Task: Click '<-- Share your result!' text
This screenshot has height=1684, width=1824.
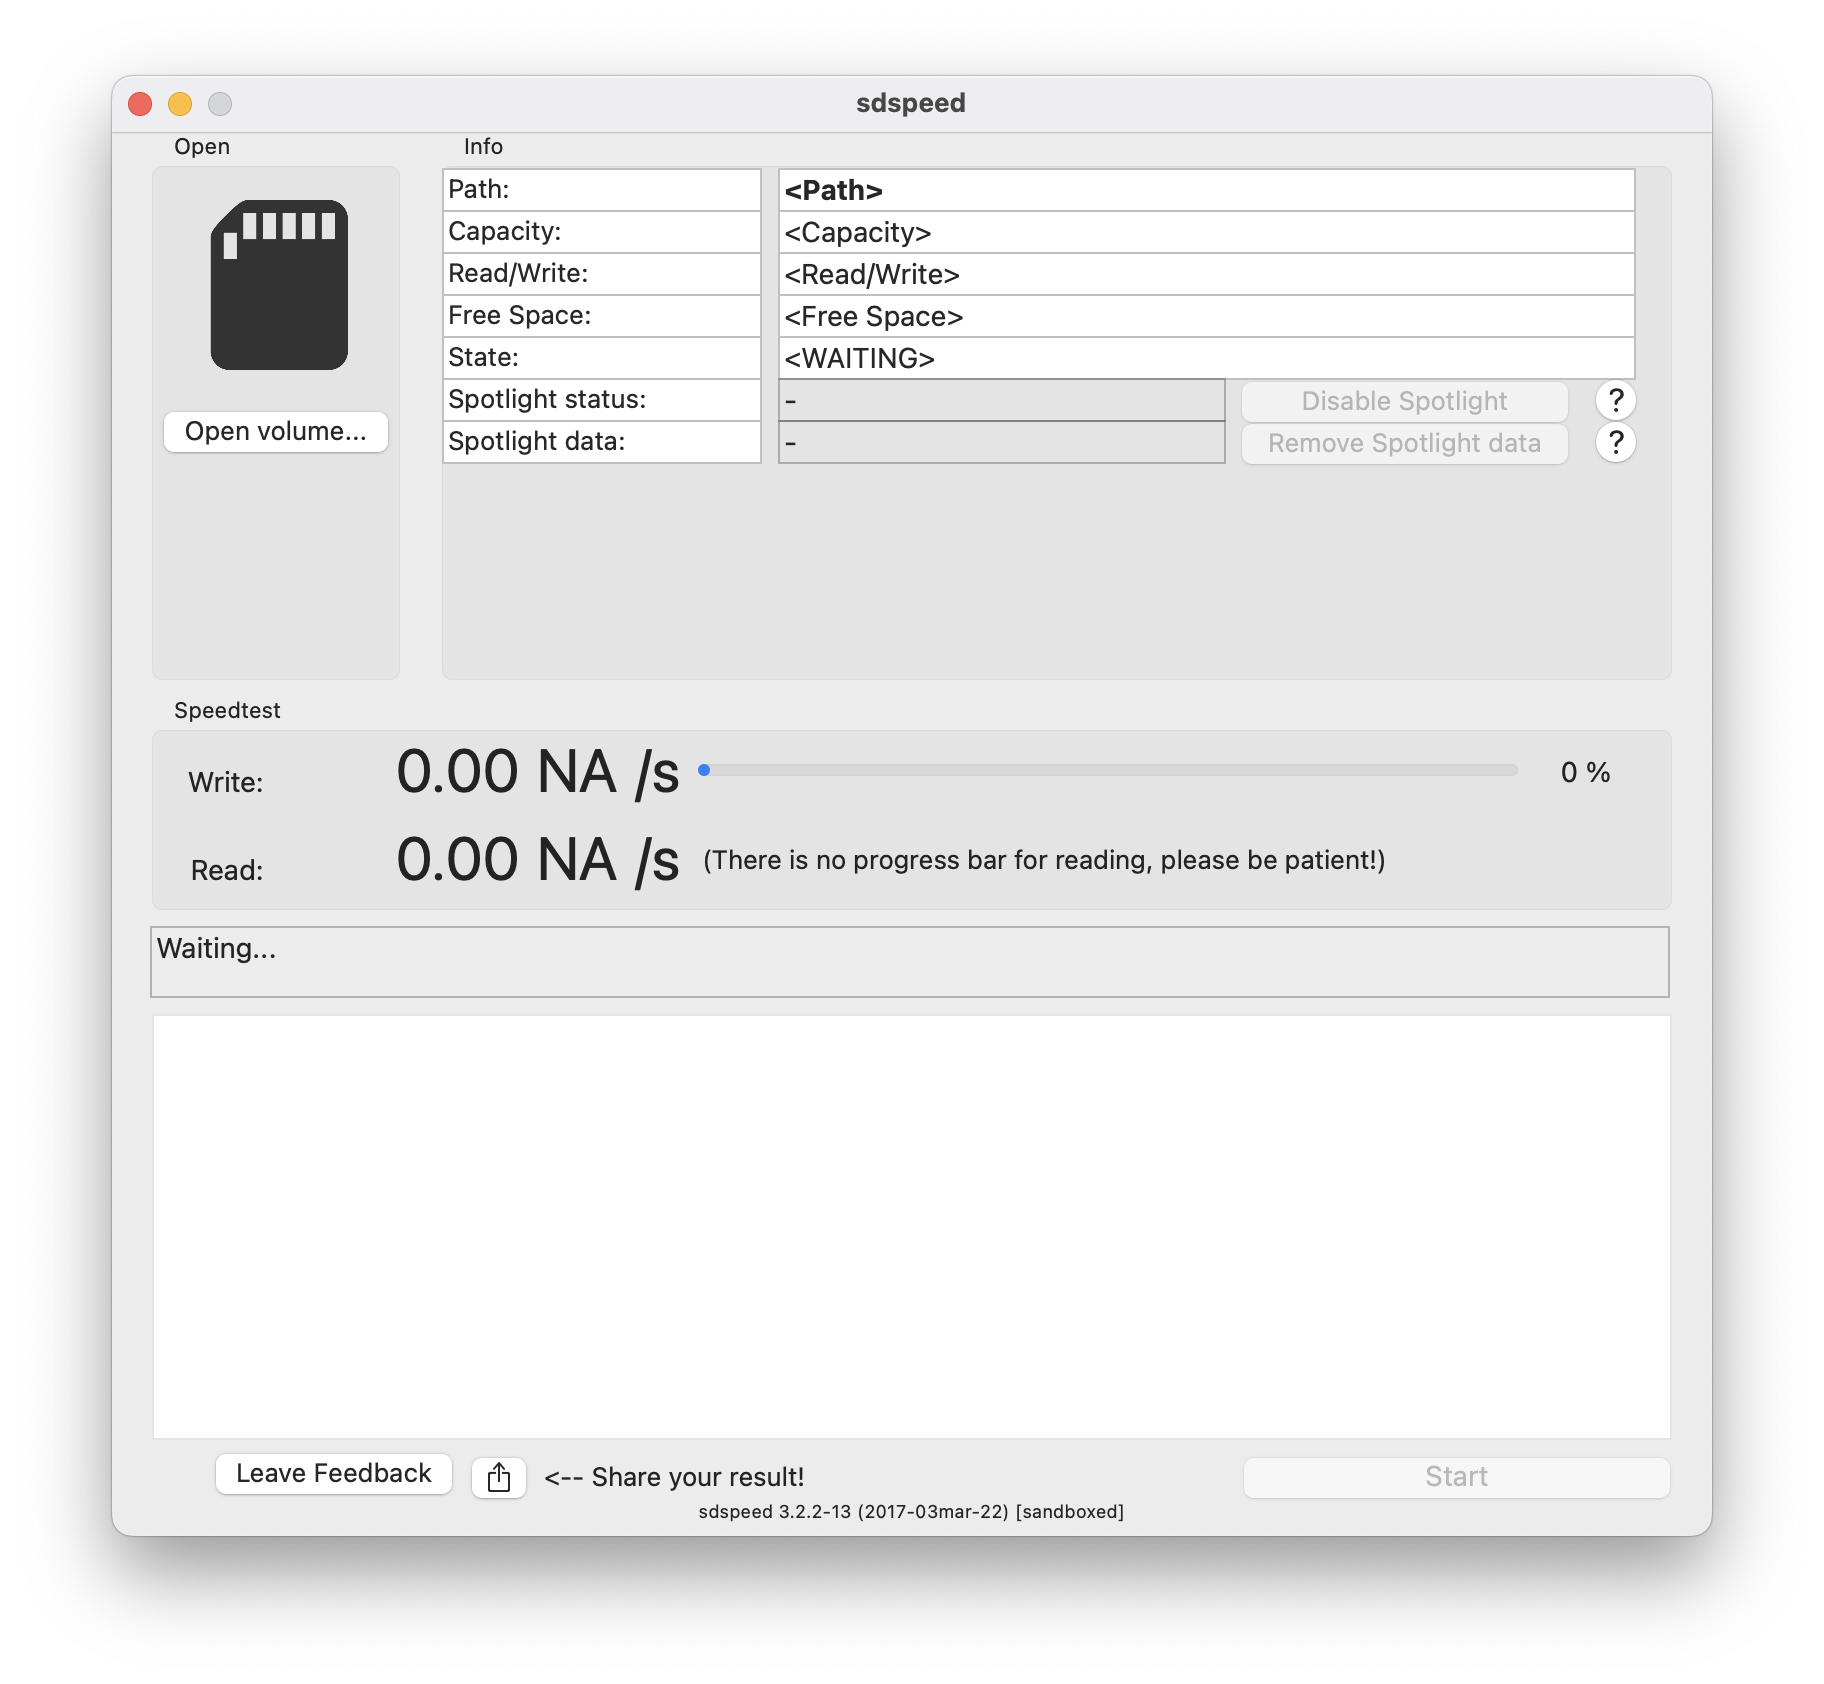Action: [x=674, y=1477]
